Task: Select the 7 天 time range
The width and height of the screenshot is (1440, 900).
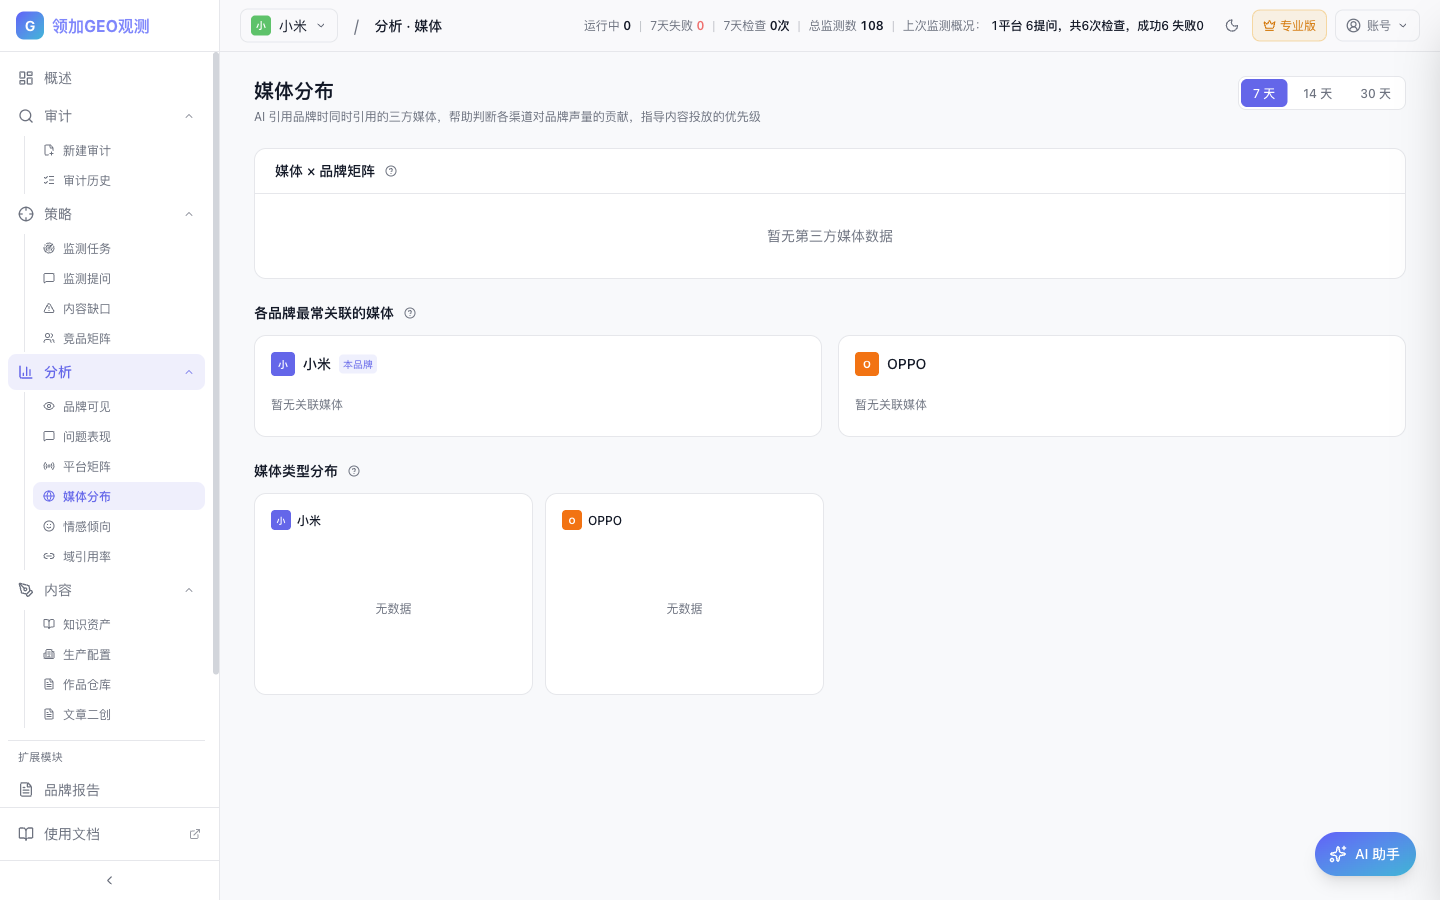Action: (x=1264, y=93)
